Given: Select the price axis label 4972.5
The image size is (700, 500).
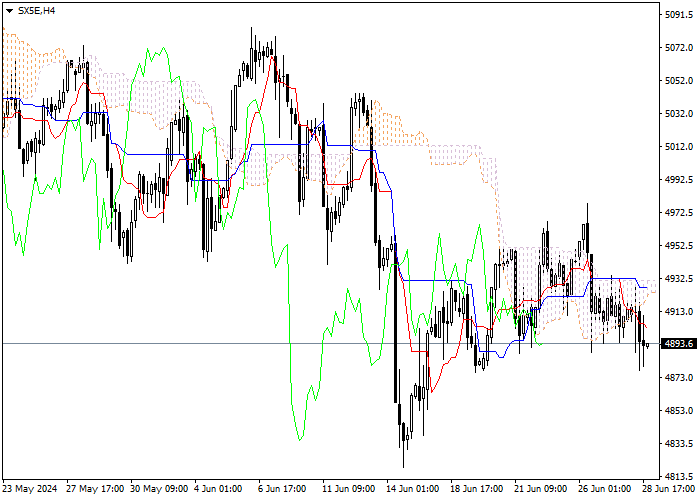Looking at the screenshot, I should 679,212.
